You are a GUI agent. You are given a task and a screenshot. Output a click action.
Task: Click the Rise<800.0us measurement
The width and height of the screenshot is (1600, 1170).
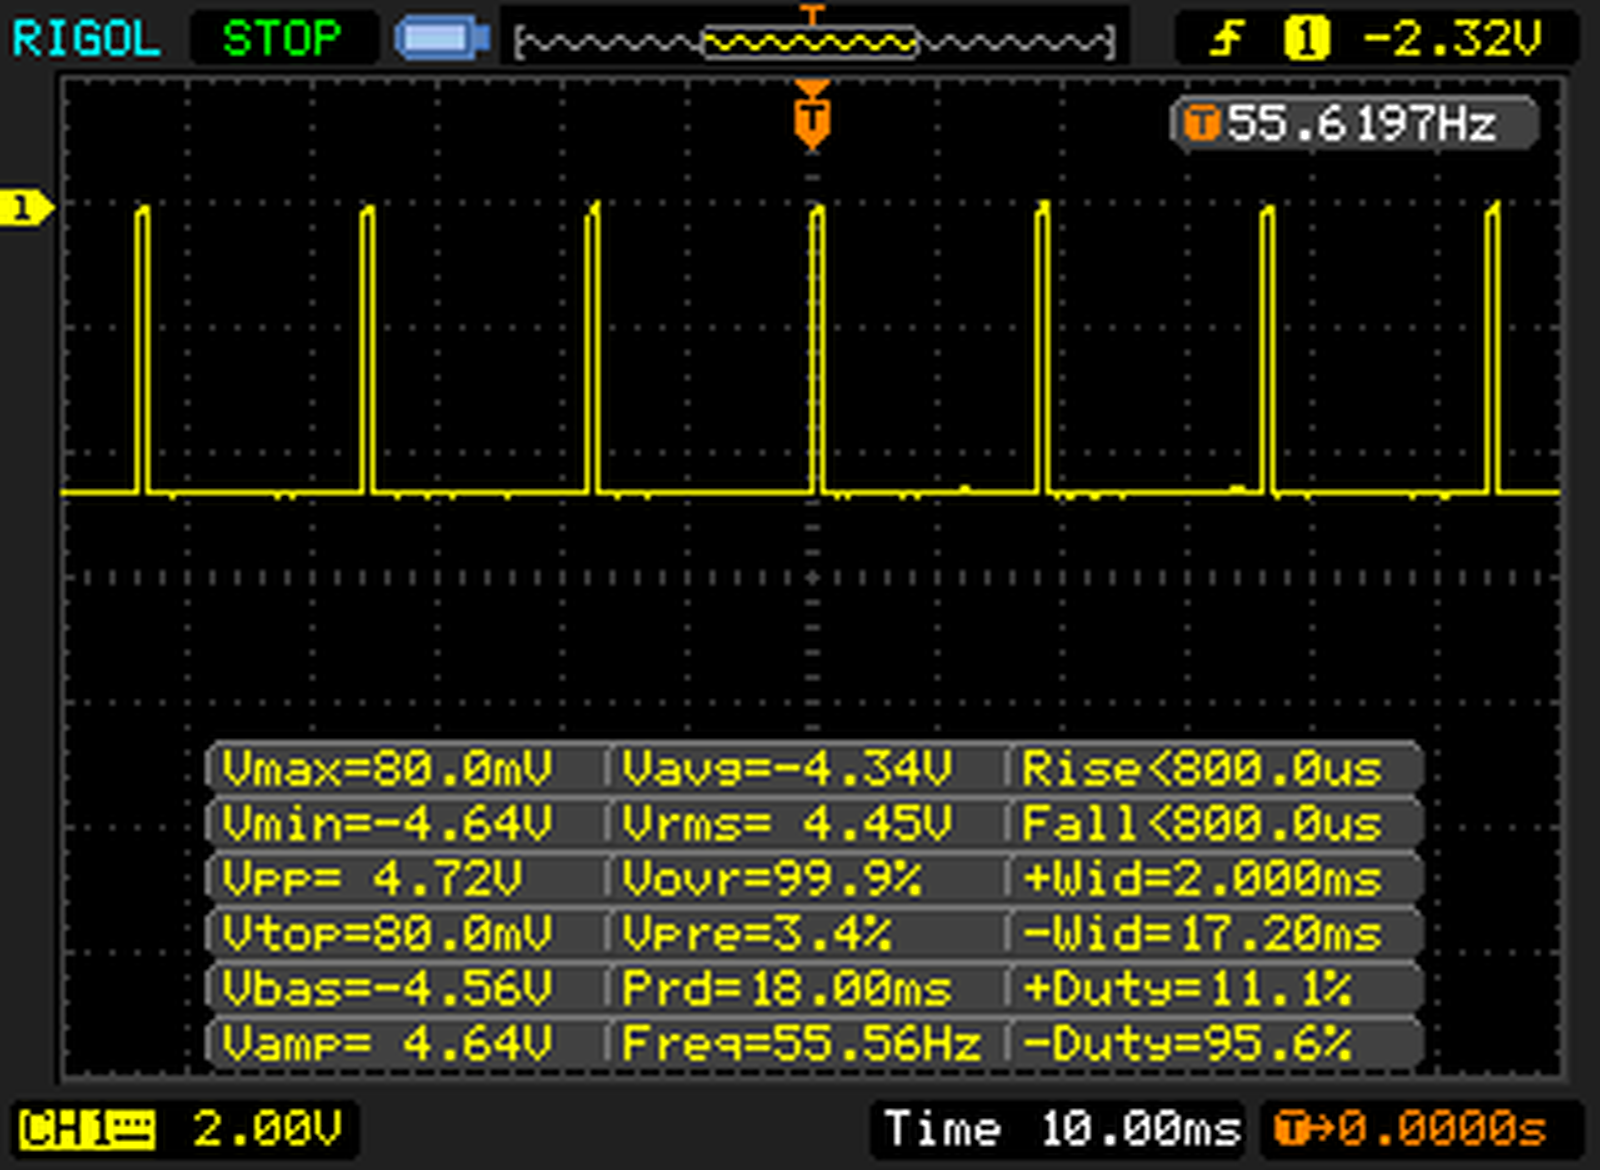click(x=1202, y=768)
